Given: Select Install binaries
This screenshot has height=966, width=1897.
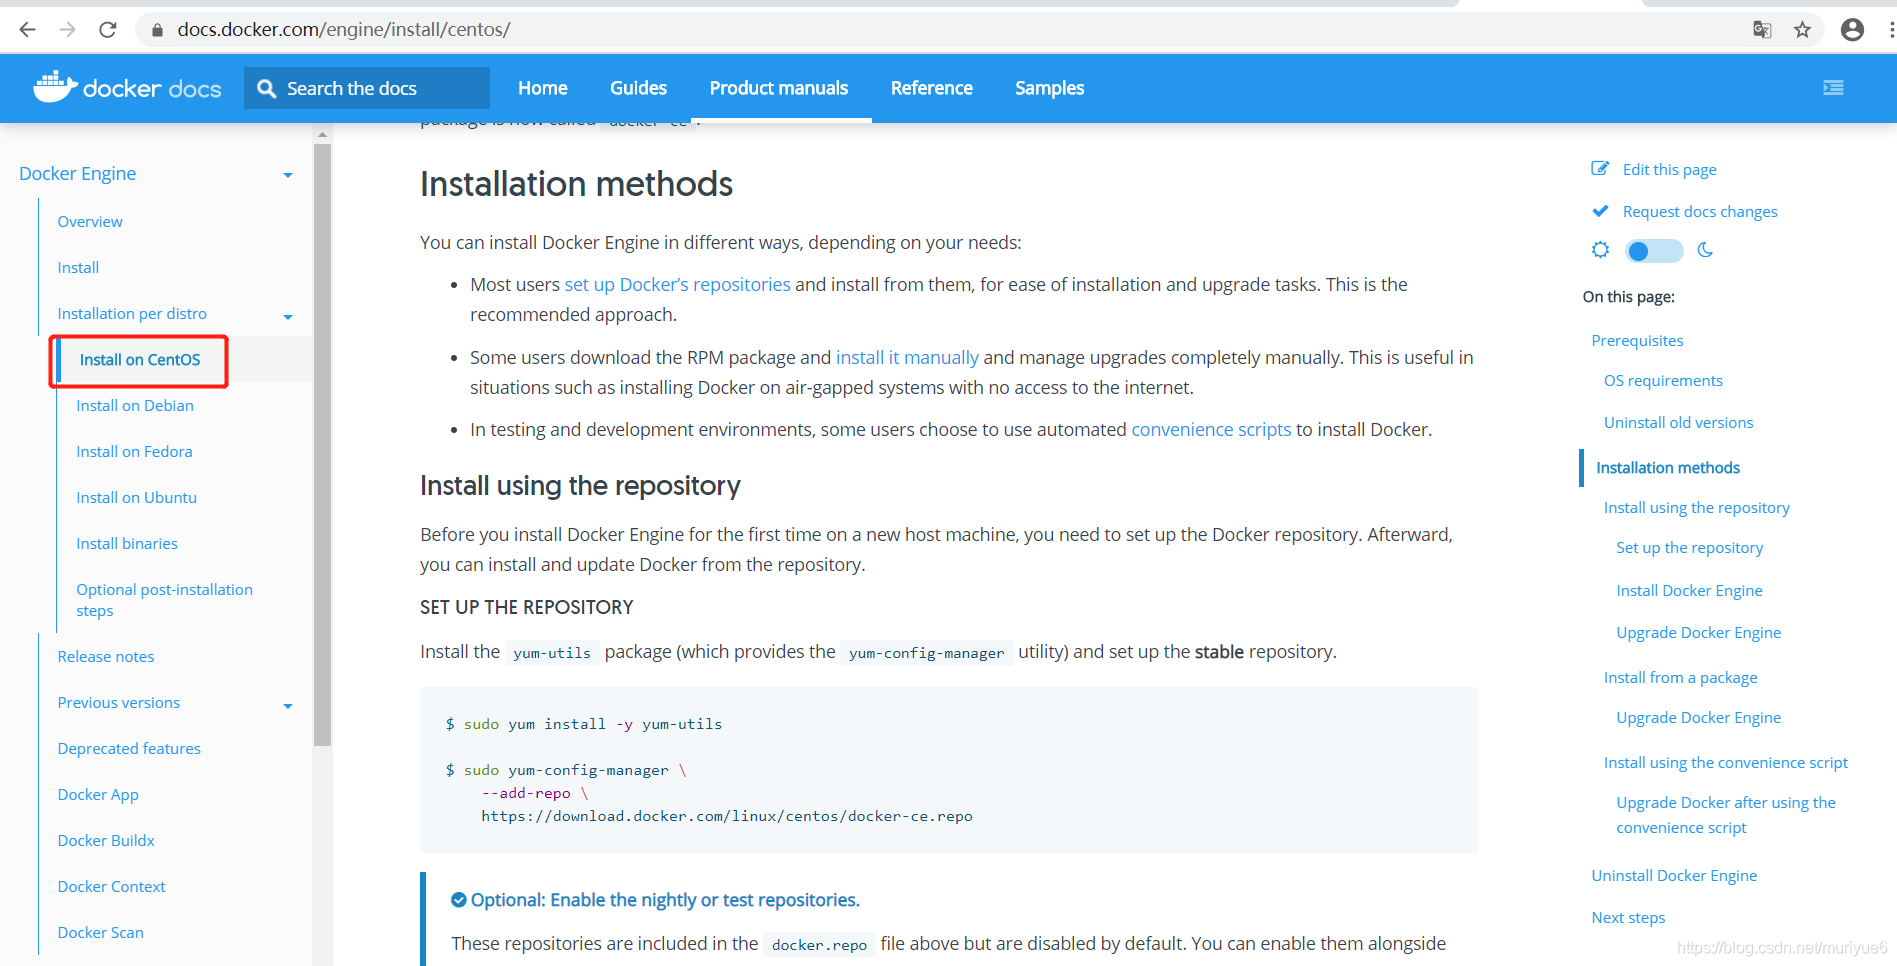Looking at the screenshot, I should [x=127, y=544].
